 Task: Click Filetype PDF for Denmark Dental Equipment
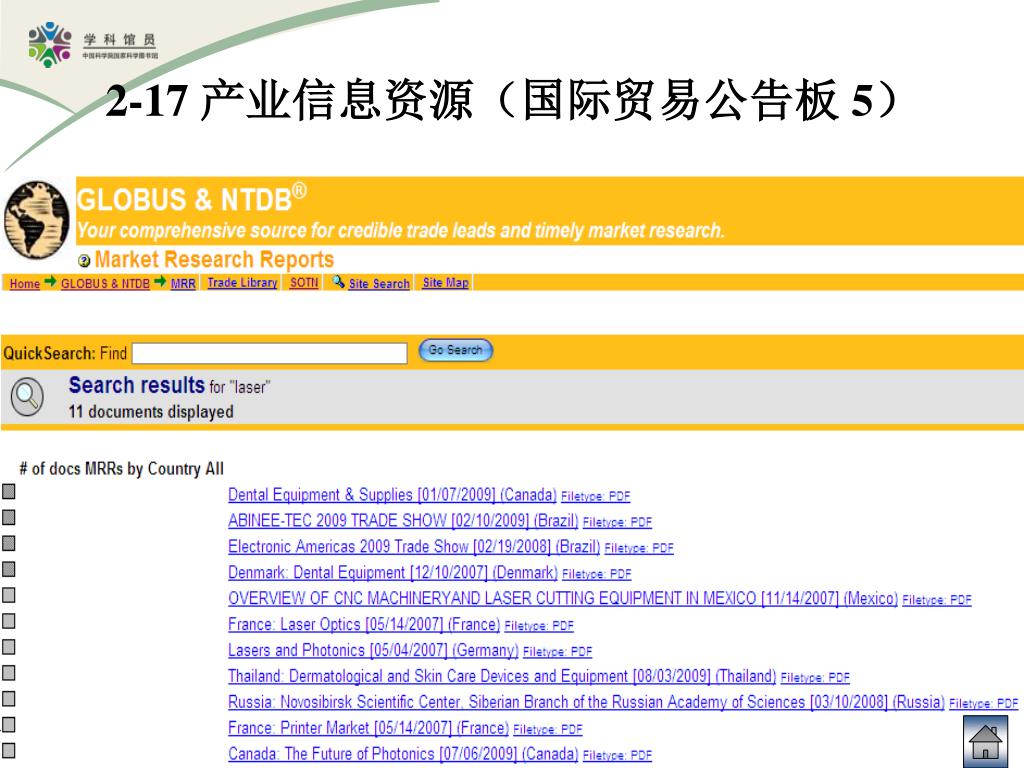point(597,574)
